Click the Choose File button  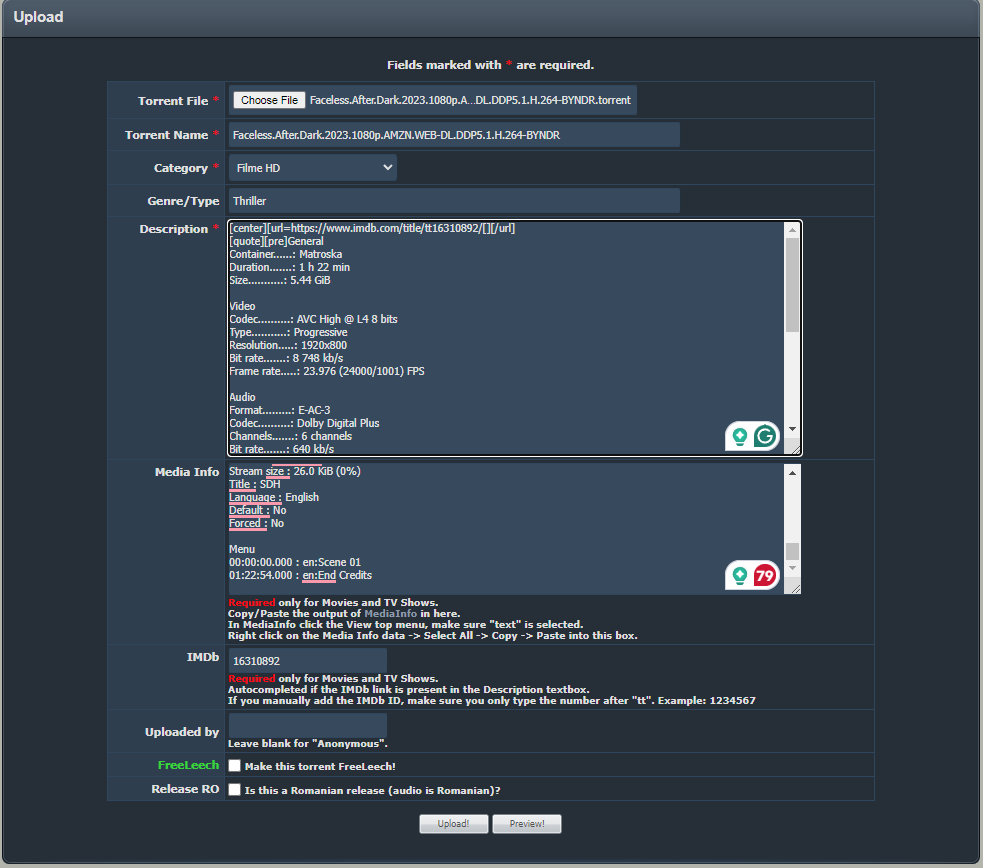pyautogui.click(x=269, y=100)
